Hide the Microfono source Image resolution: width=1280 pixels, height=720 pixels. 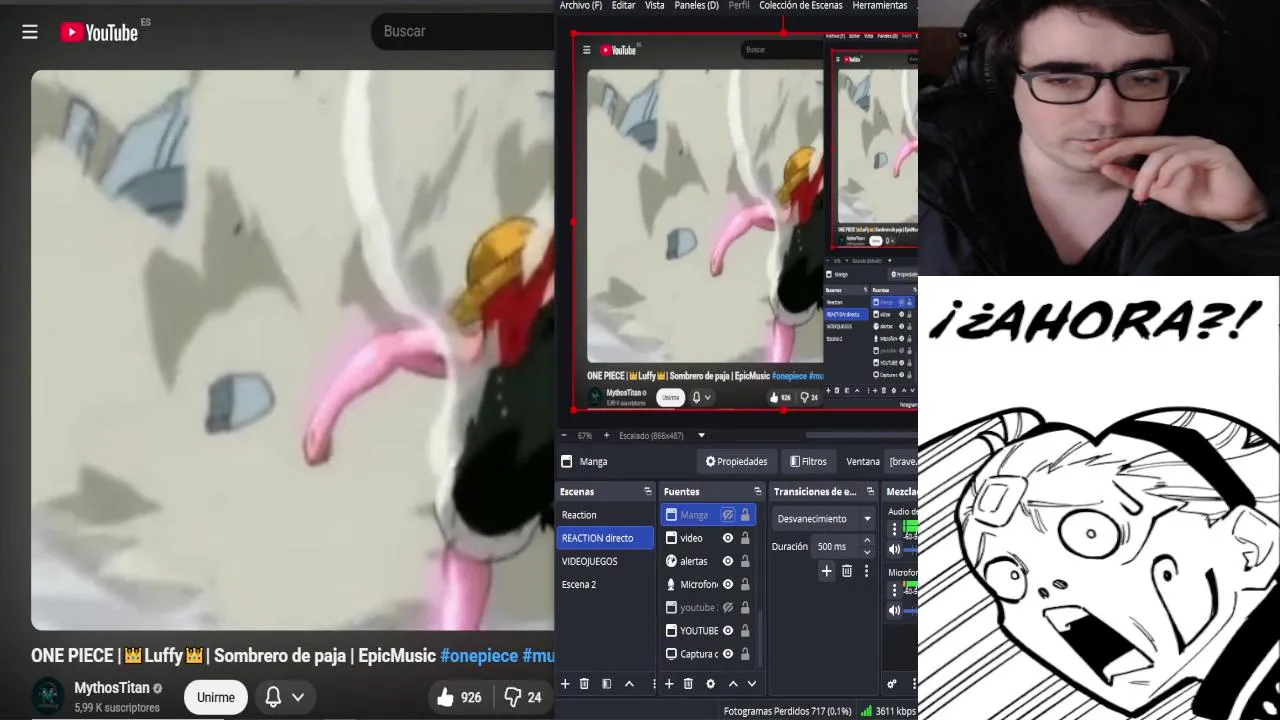(x=727, y=584)
